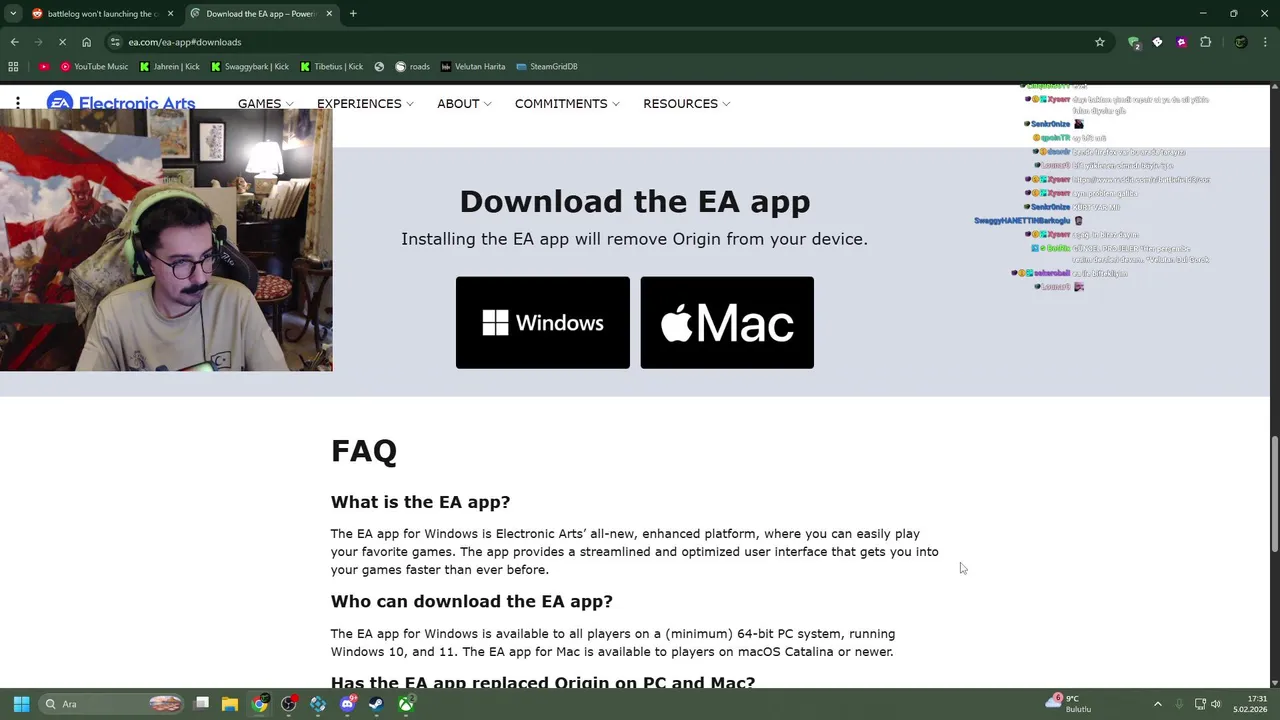Expand the EXPERIENCES navigation menu

coord(365,104)
